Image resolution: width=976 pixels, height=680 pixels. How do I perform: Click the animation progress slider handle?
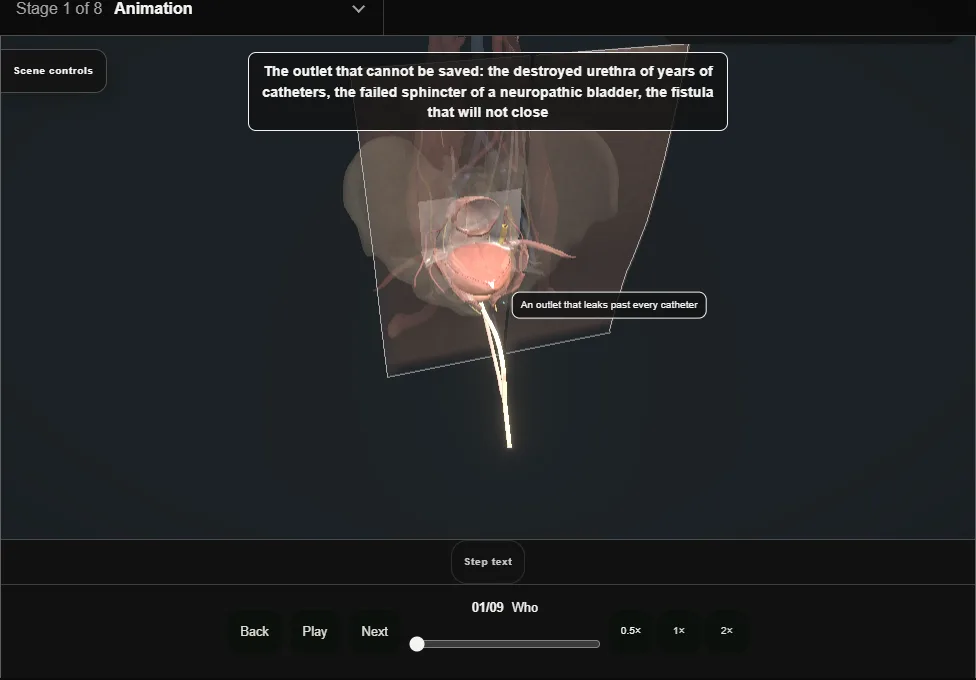[x=417, y=644]
